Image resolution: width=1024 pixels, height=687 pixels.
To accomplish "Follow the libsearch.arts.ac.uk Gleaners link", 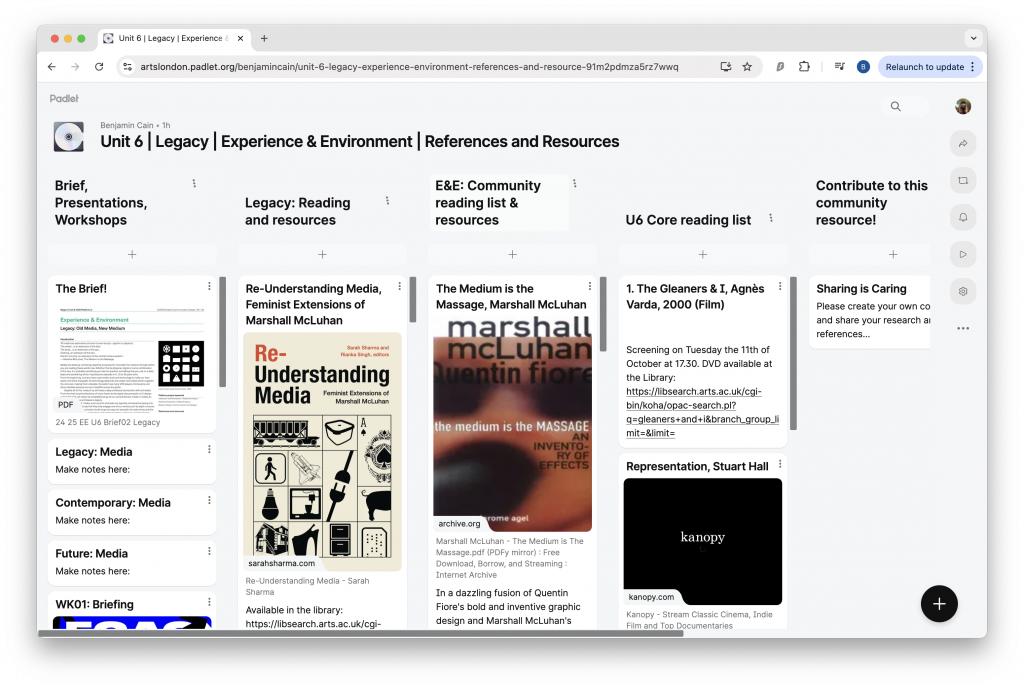I will [703, 412].
